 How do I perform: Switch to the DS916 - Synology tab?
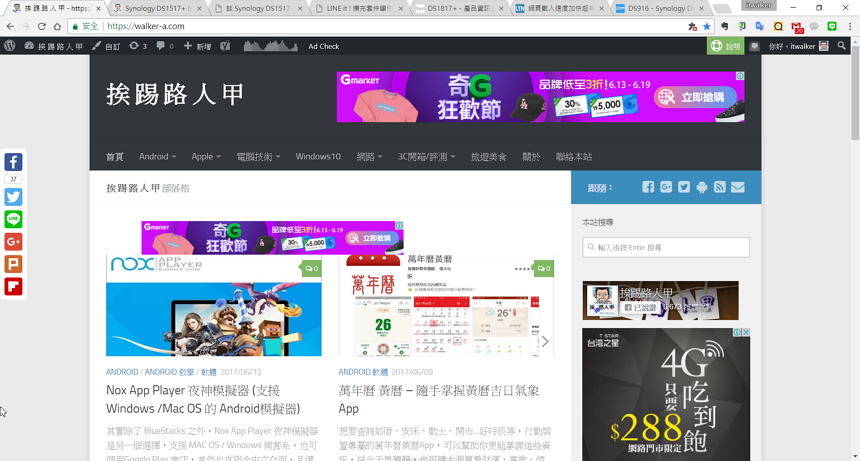tap(660, 8)
